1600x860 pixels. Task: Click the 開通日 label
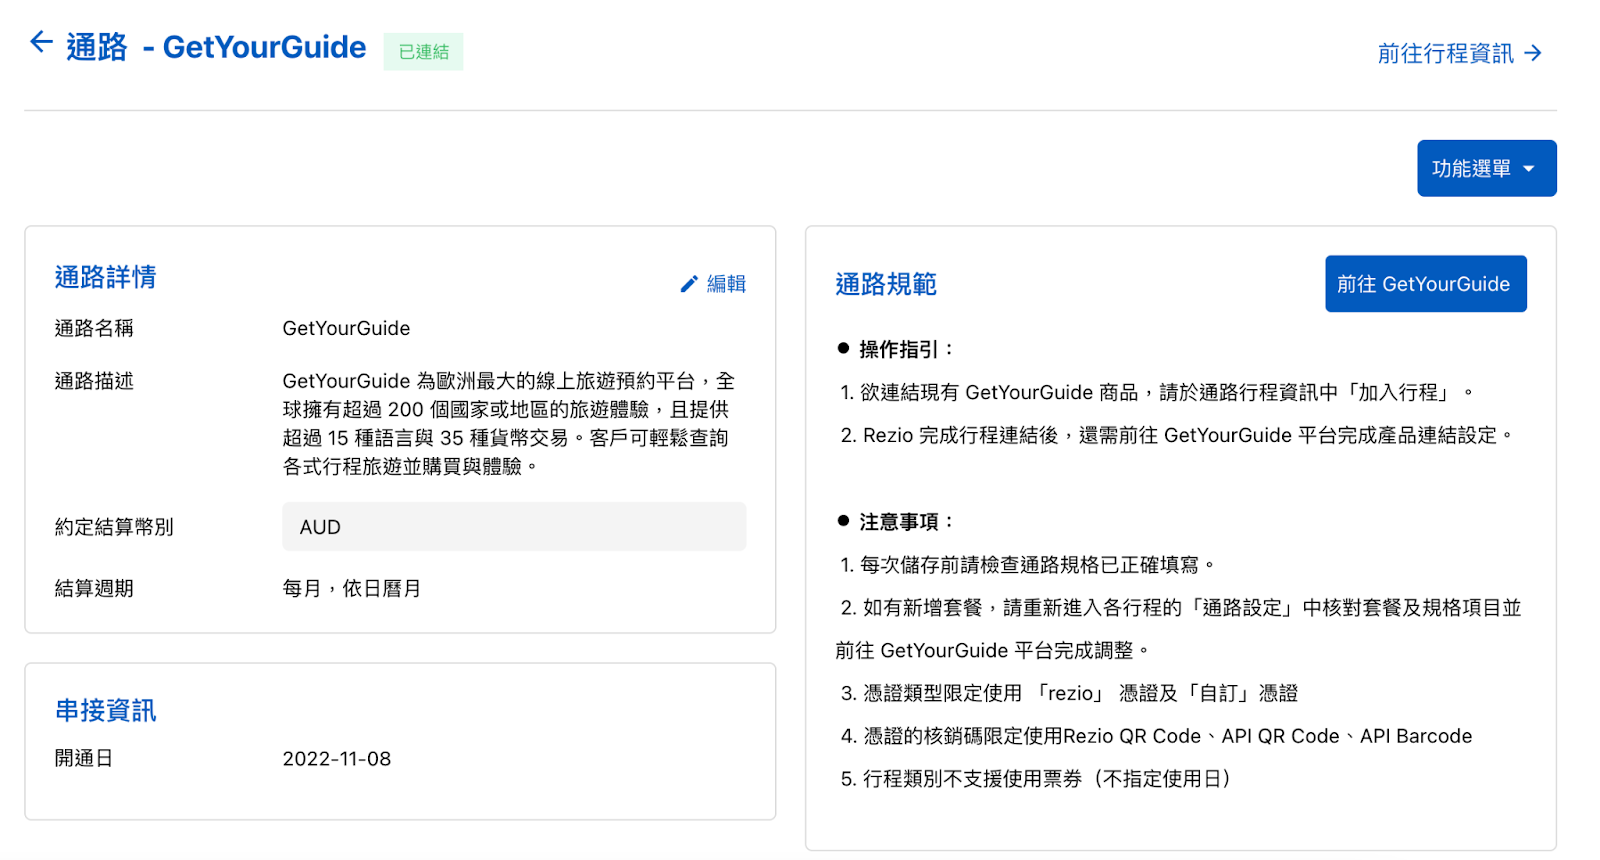pyautogui.click(x=84, y=759)
